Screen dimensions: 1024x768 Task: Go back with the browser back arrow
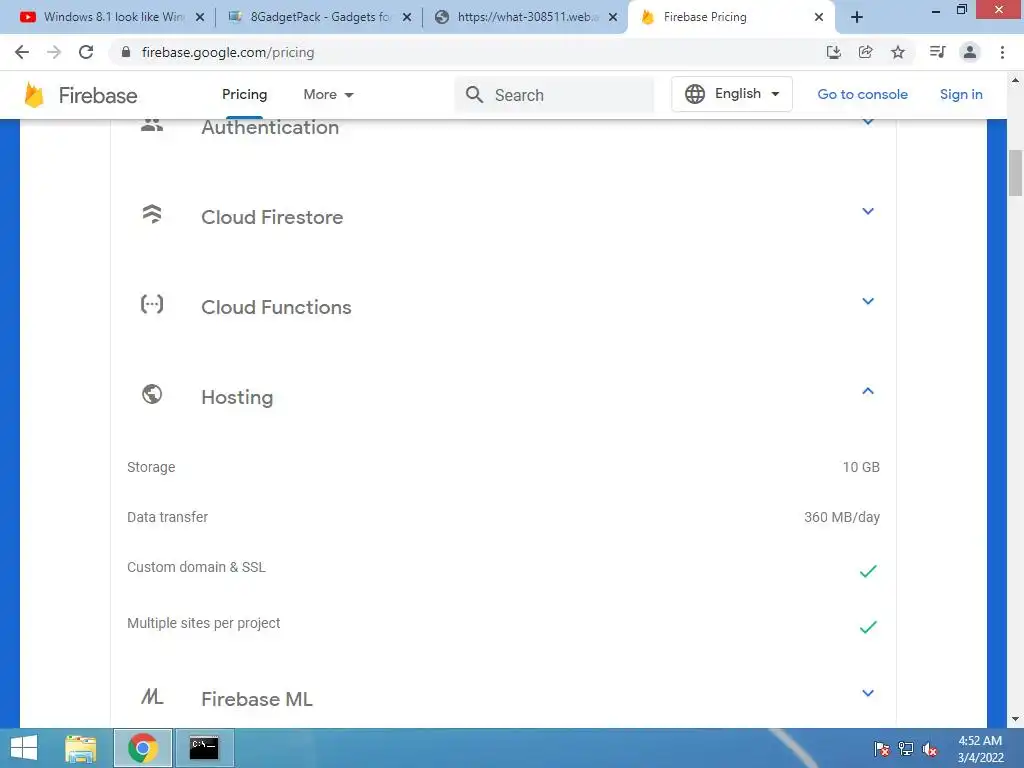click(x=22, y=52)
